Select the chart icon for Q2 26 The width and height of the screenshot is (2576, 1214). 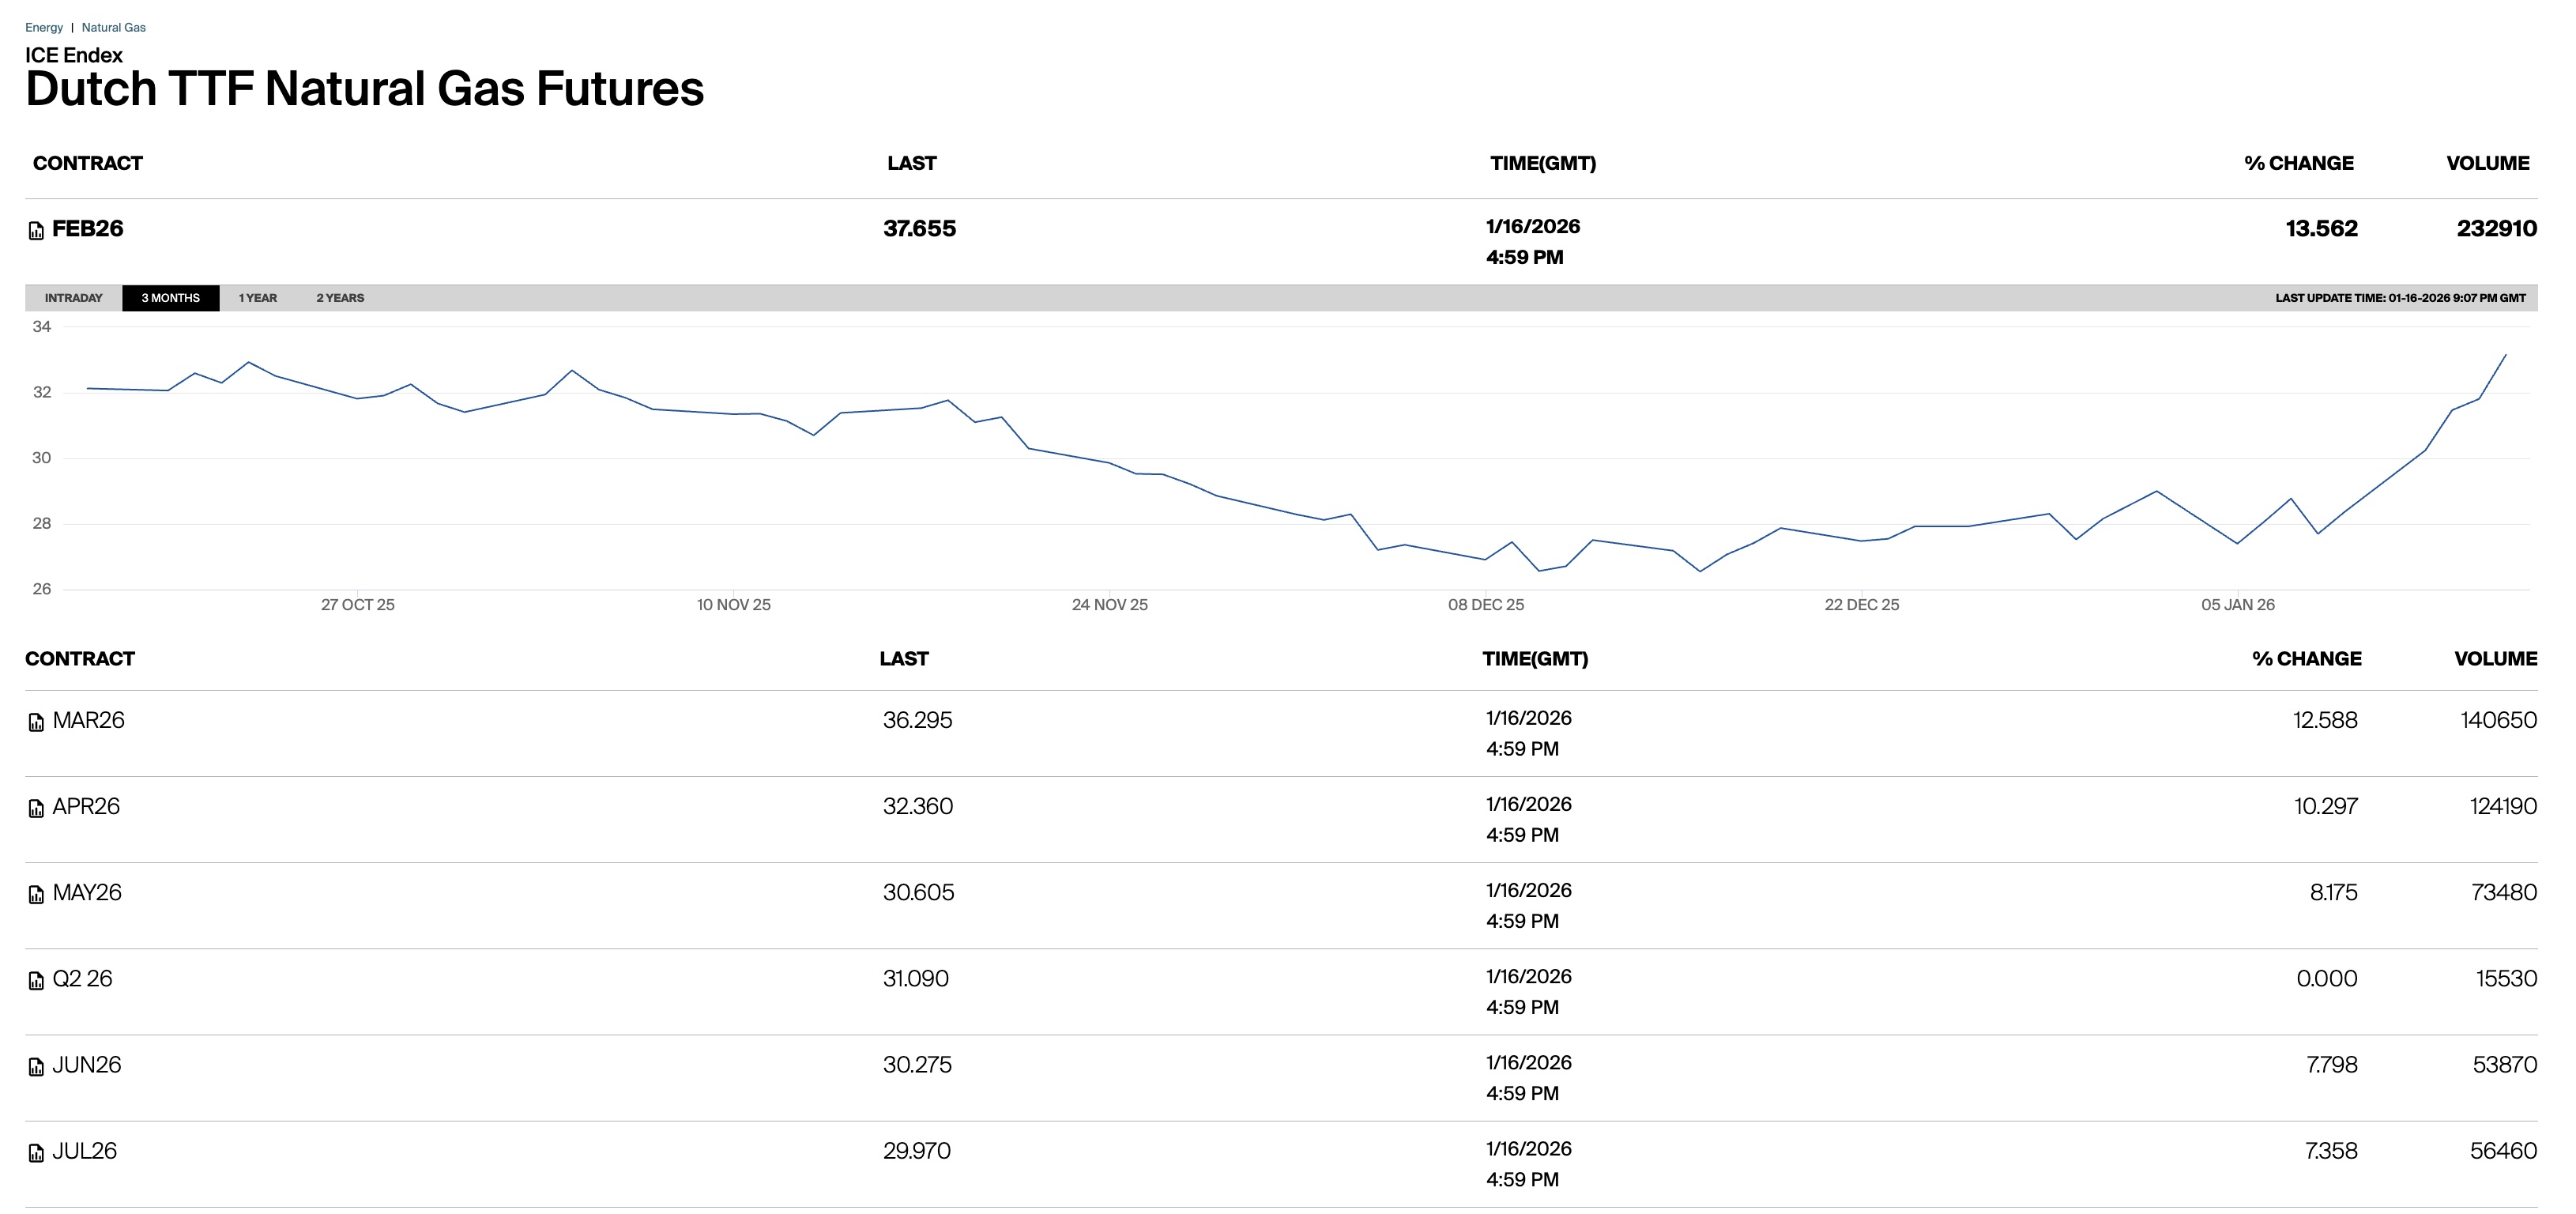point(36,980)
